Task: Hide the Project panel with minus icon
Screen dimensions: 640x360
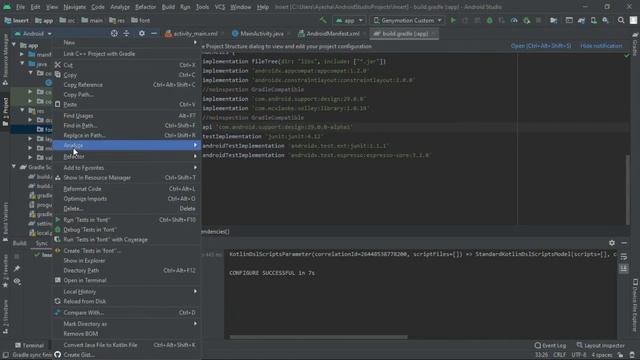Action: click(154, 33)
